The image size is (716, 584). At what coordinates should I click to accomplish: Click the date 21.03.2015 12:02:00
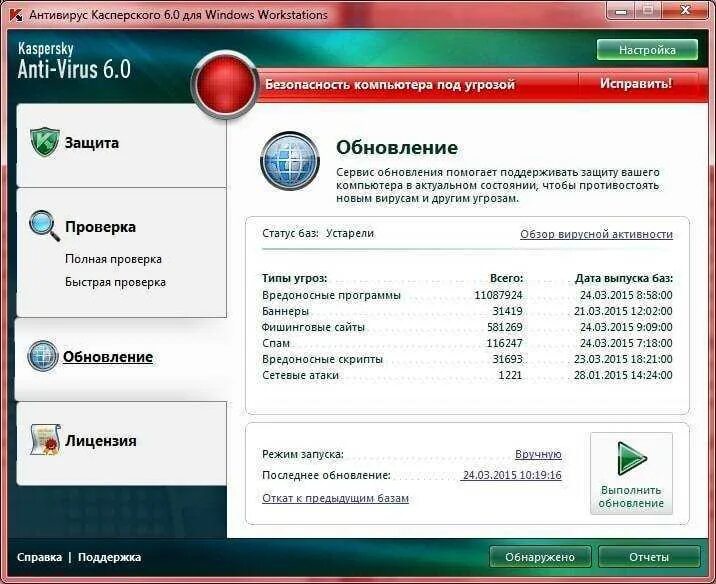pyautogui.click(x=623, y=311)
